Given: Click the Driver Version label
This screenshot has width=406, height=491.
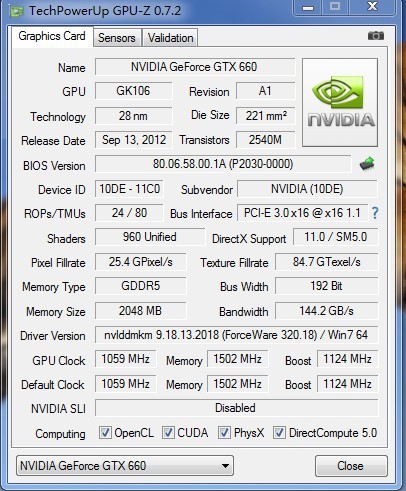Looking at the screenshot, I should [53, 336].
